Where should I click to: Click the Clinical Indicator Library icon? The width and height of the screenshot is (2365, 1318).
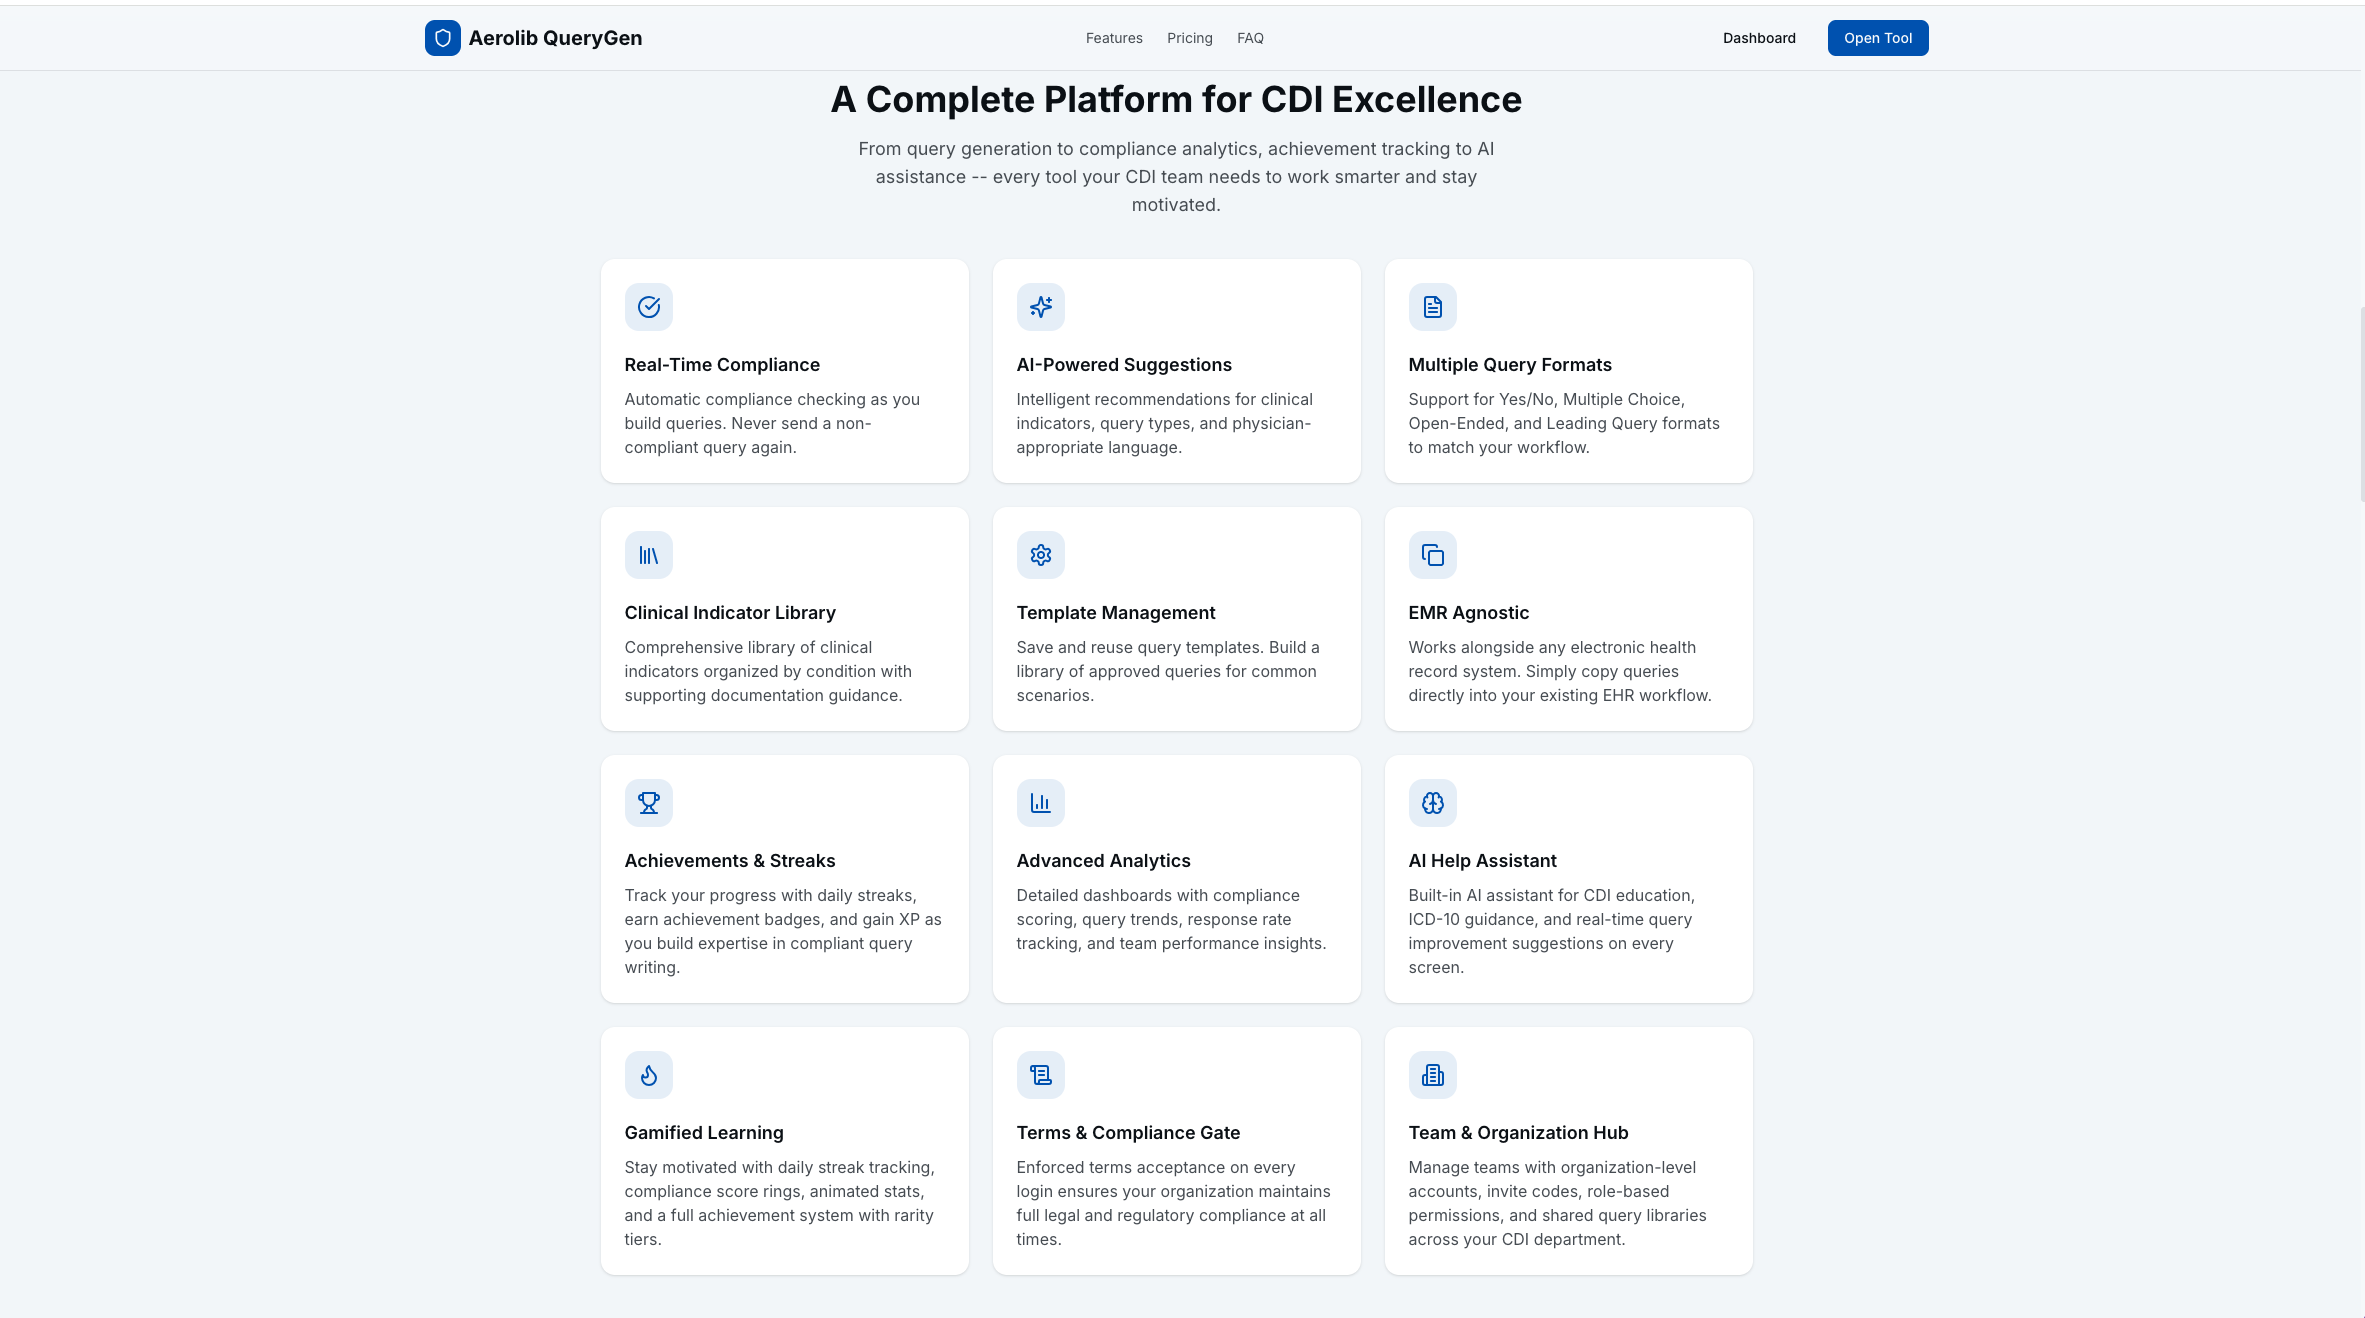pyautogui.click(x=648, y=555)
